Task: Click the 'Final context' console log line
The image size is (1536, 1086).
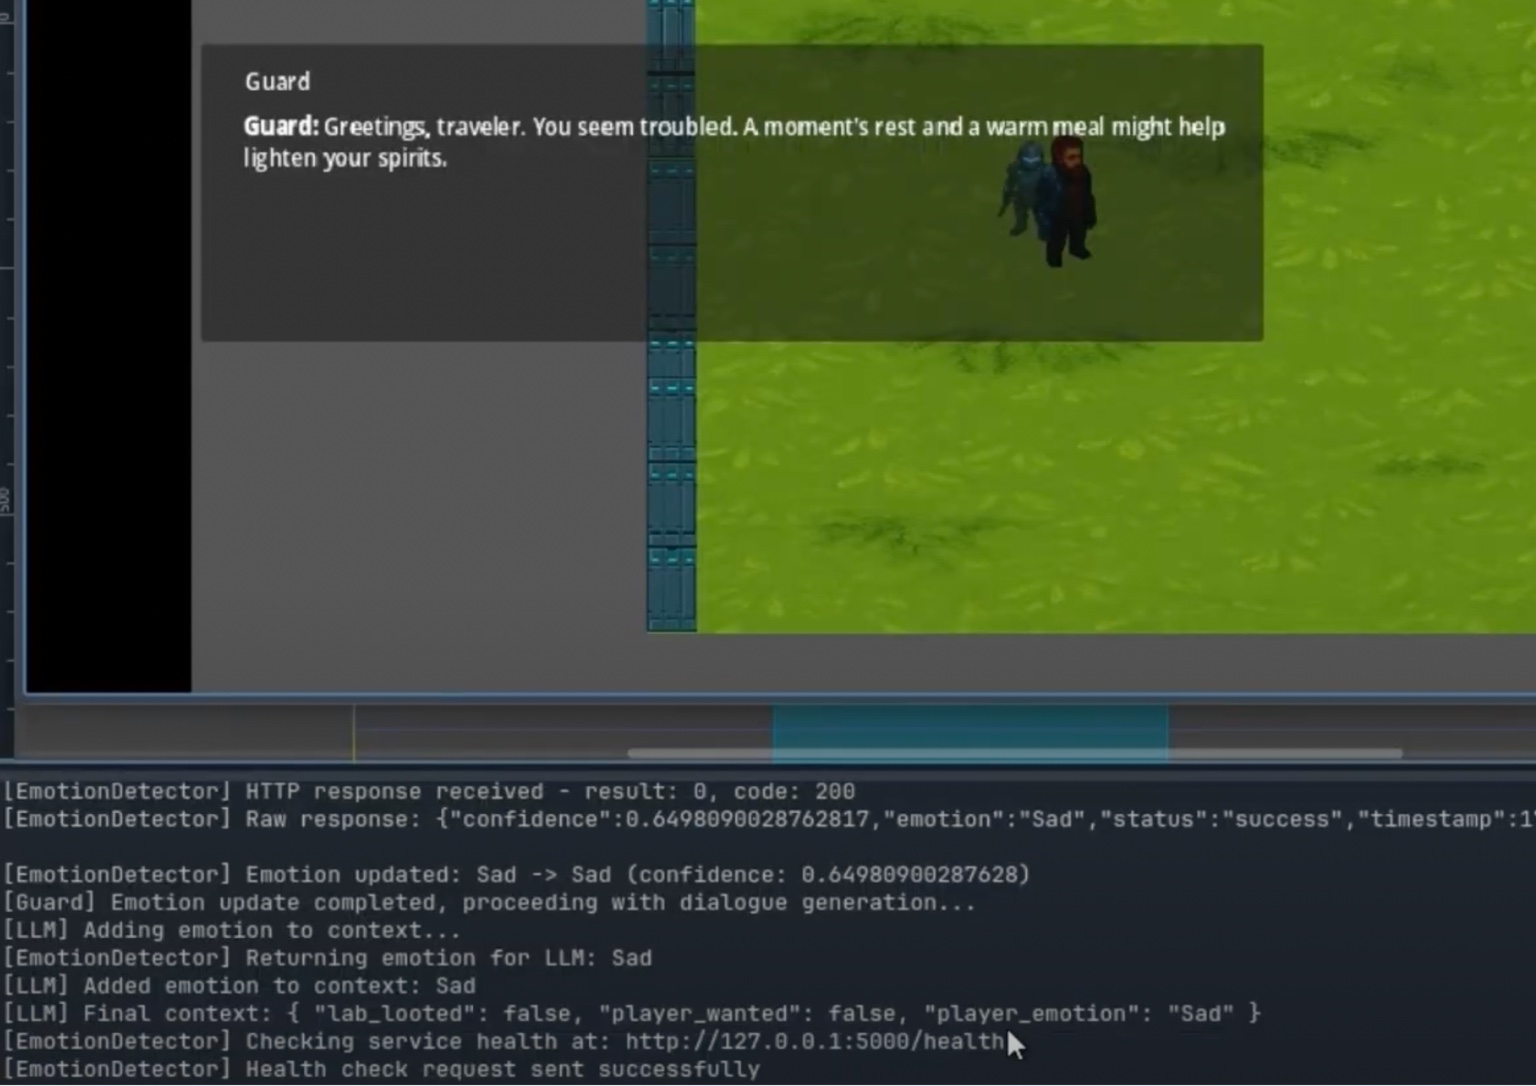Action: (x=632, y=1014)
